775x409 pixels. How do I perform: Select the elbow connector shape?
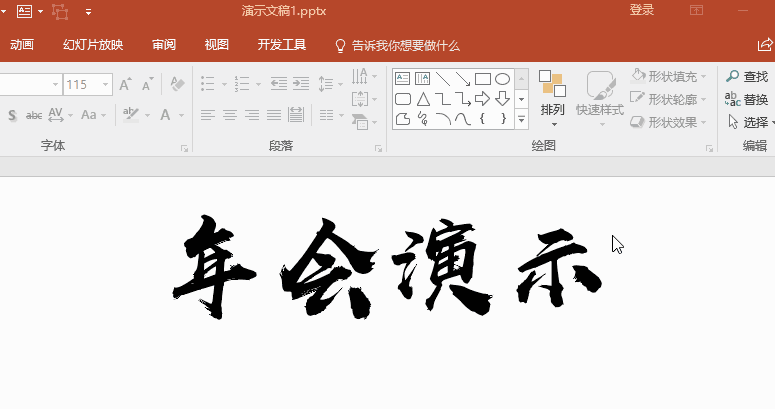[x=443, y=99]
